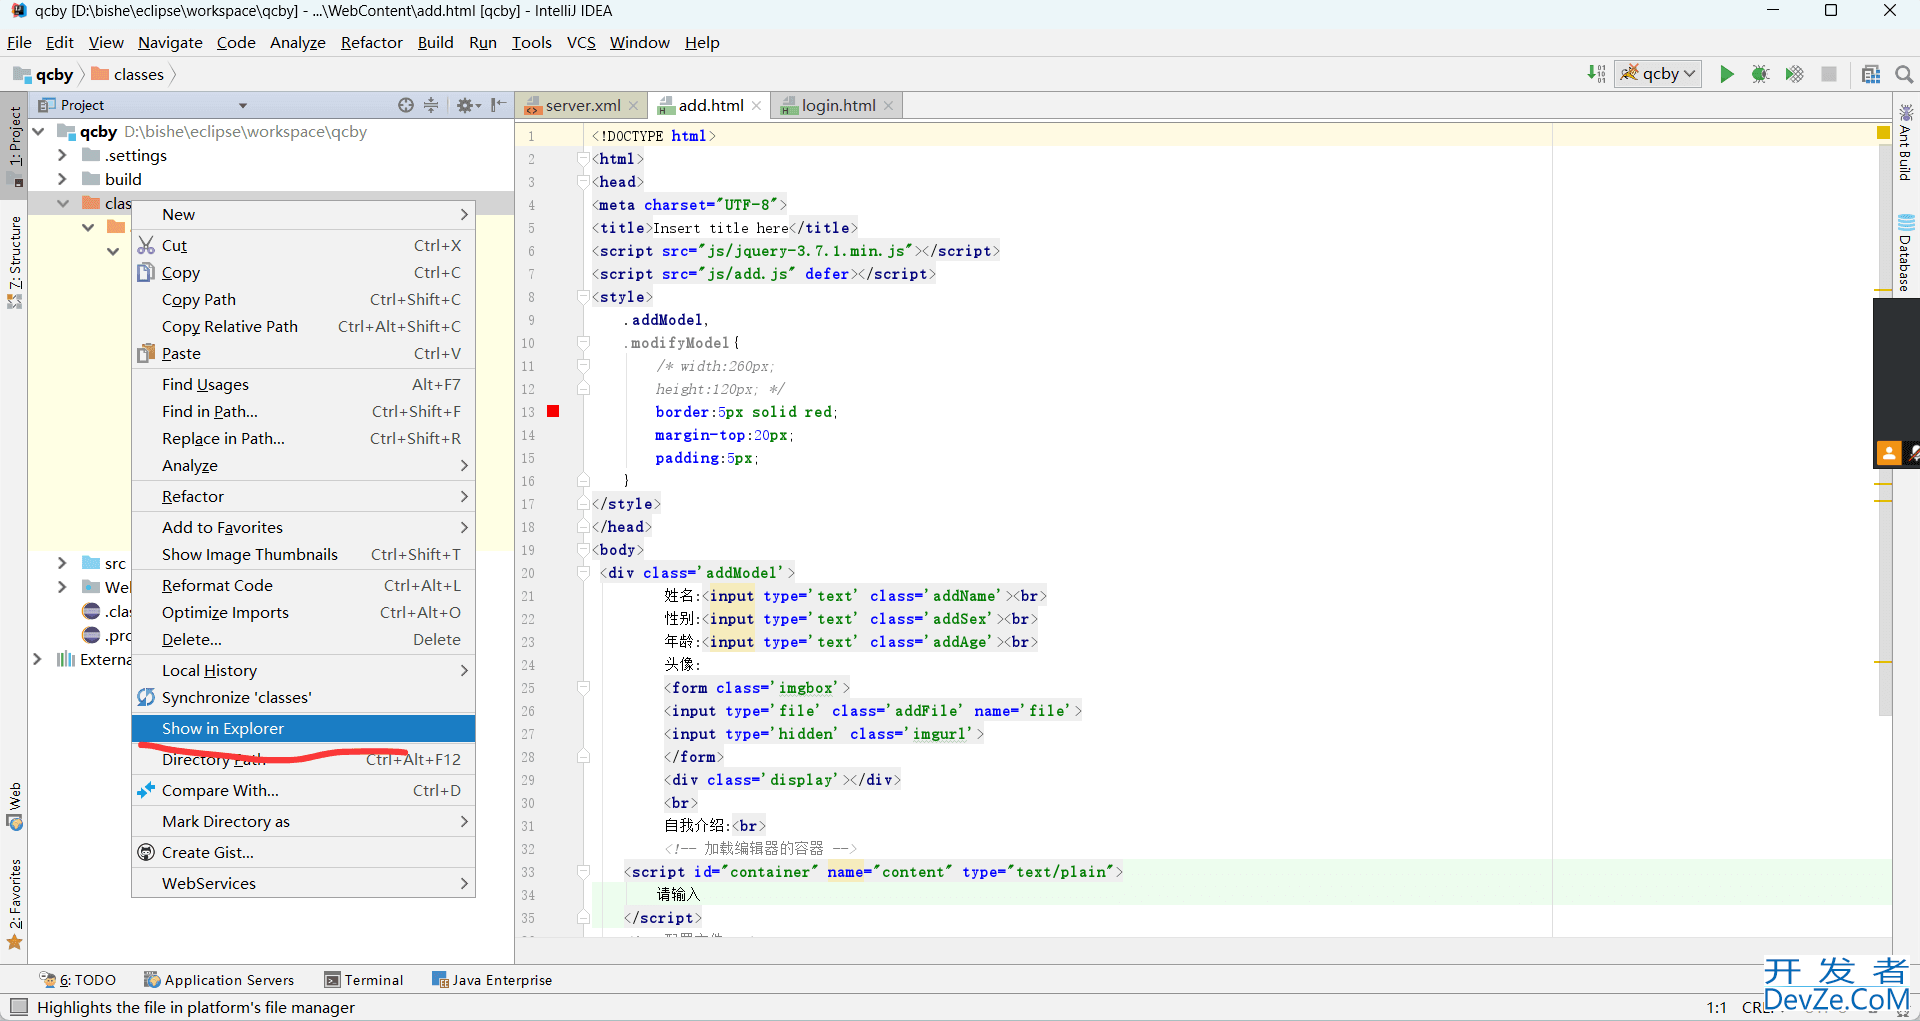Screen dimensions: 1920x1021
Task: Close the server.xml tab
Action: [632, 106]
